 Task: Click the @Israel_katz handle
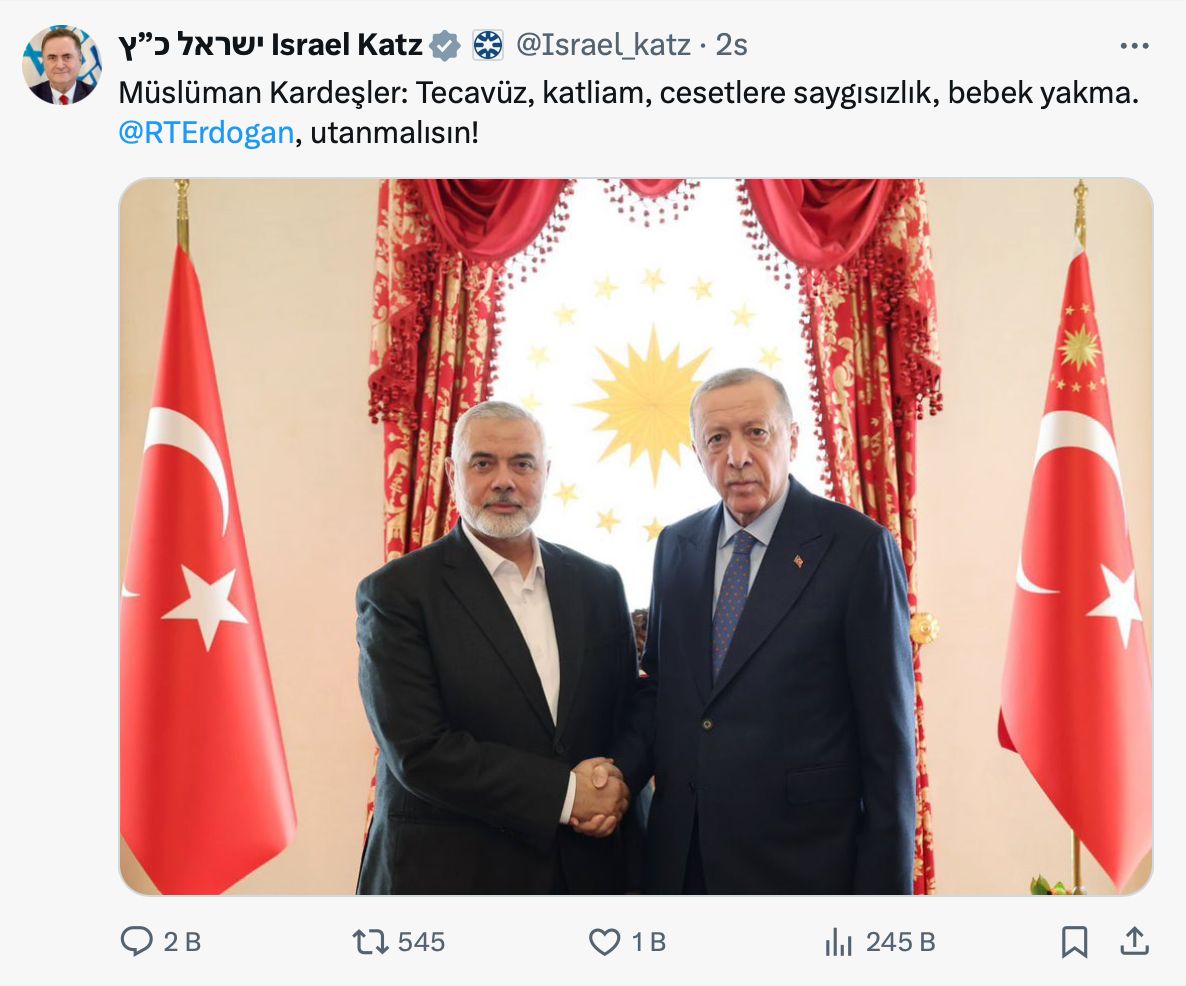pyautogui.click(x=603, y=45)
